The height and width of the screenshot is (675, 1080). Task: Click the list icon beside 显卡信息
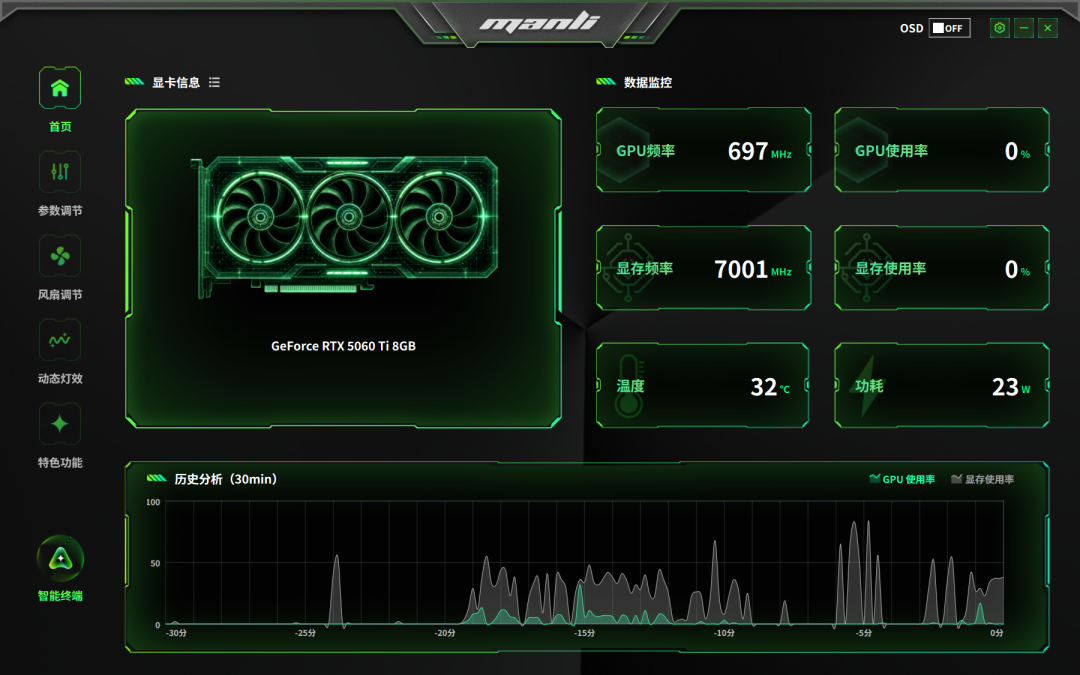click(214, 82)
